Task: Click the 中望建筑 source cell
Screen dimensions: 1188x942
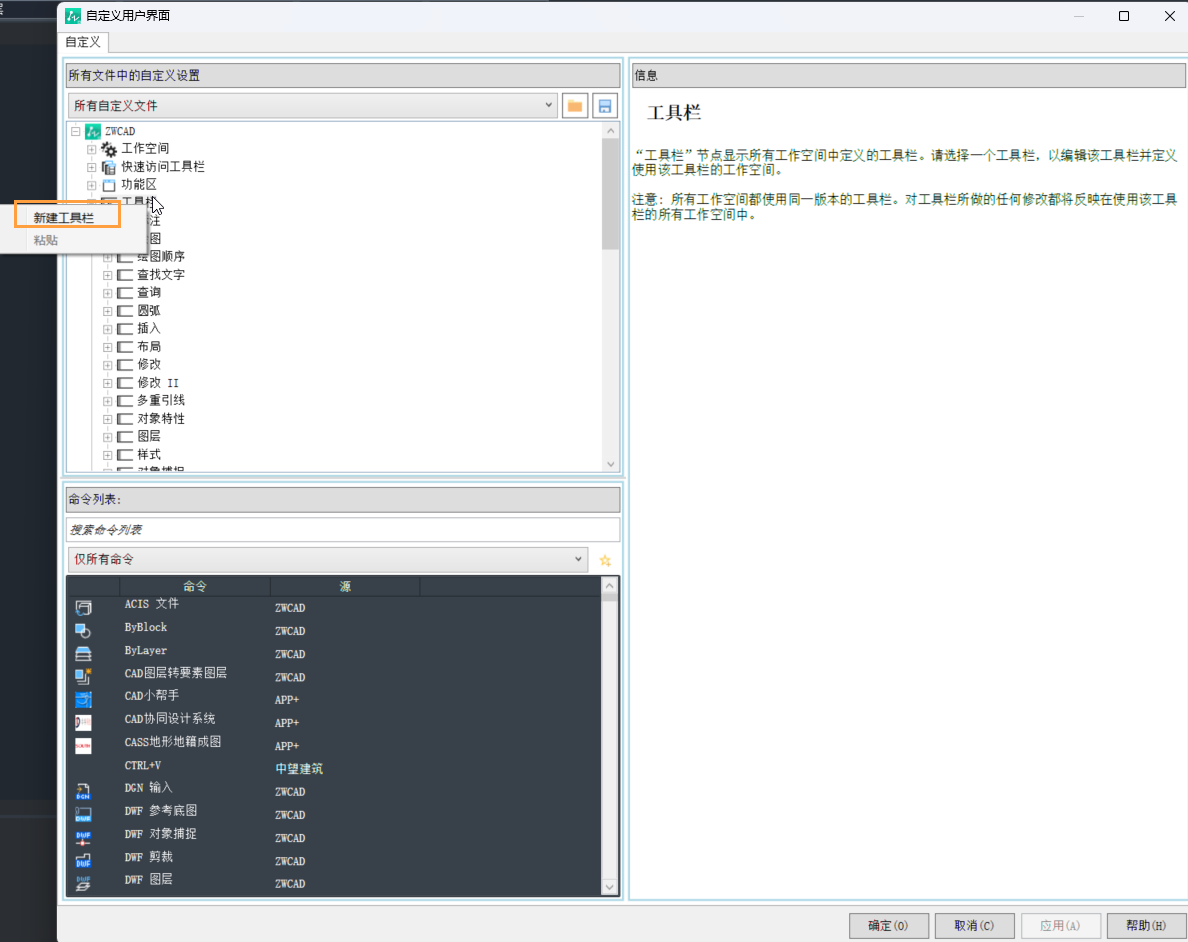Action: [299, 768]
